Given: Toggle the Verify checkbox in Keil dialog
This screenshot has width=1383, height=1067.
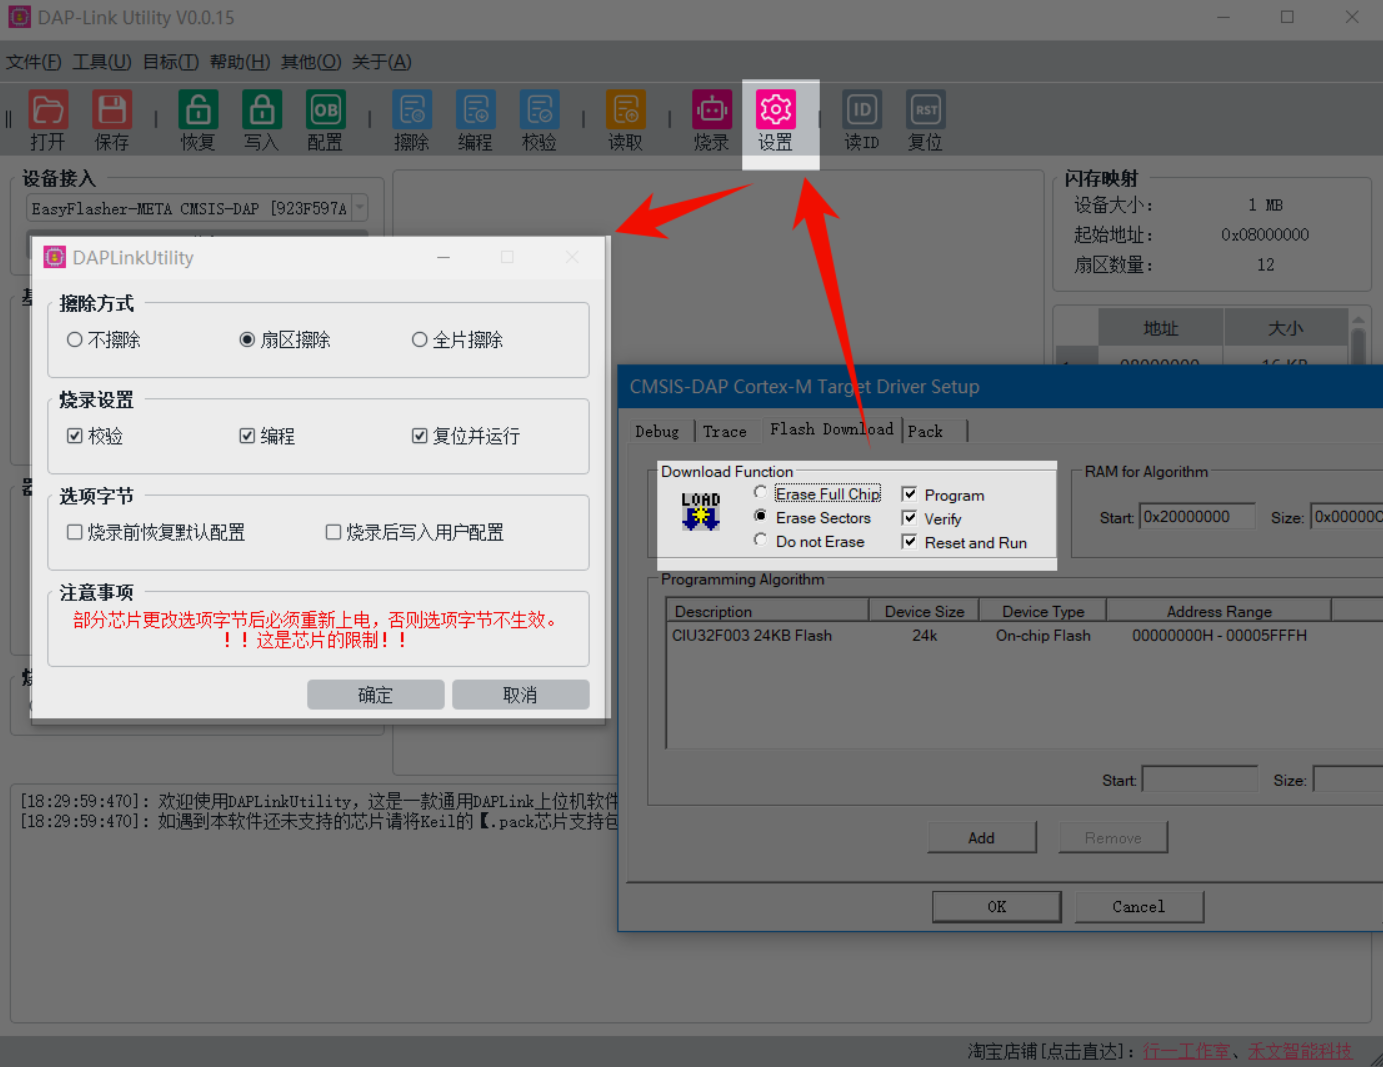Looking at the screenshot, I should point(909,518).
